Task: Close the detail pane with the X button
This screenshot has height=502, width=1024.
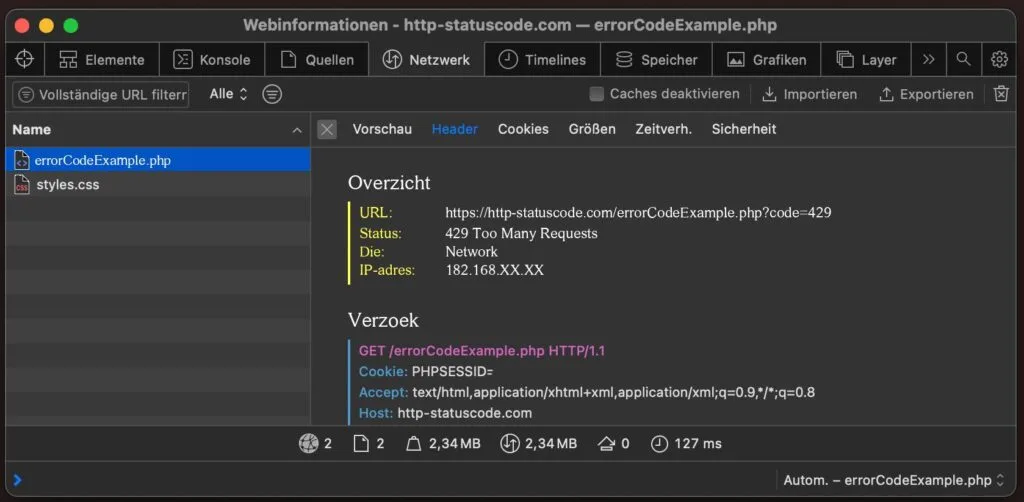Action: [327, 129]
